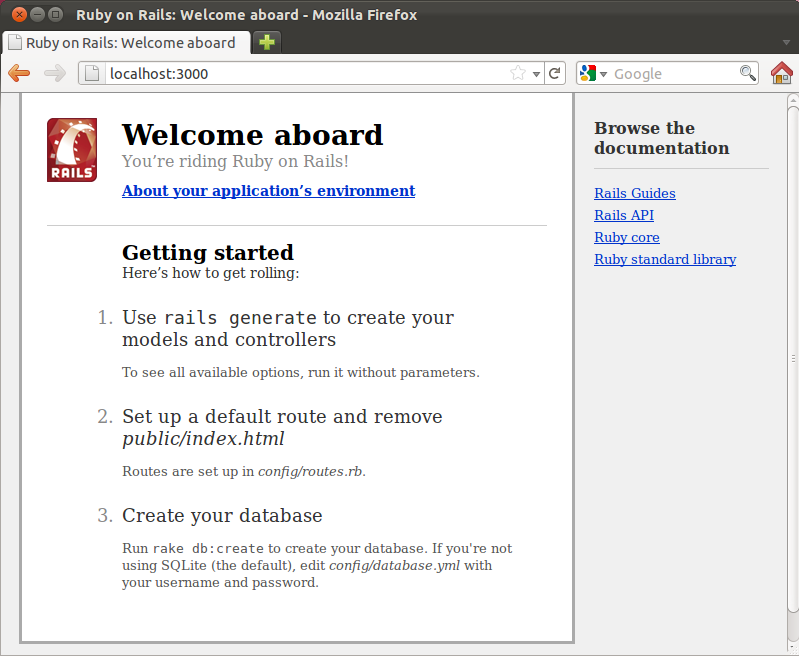Open the Google search engine selector
This screenshot has height=656, width=799.
click(x=593, y=73)
